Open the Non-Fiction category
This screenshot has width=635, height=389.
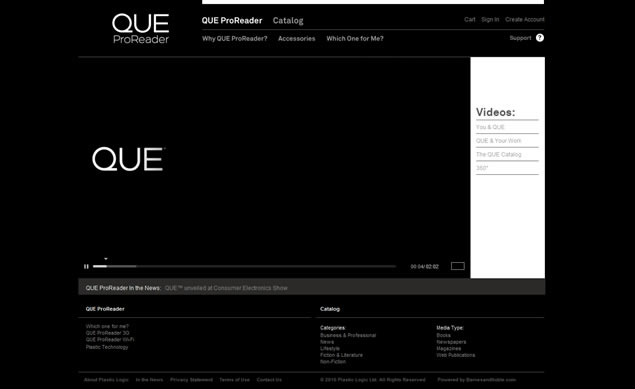(x=333, y=362)
